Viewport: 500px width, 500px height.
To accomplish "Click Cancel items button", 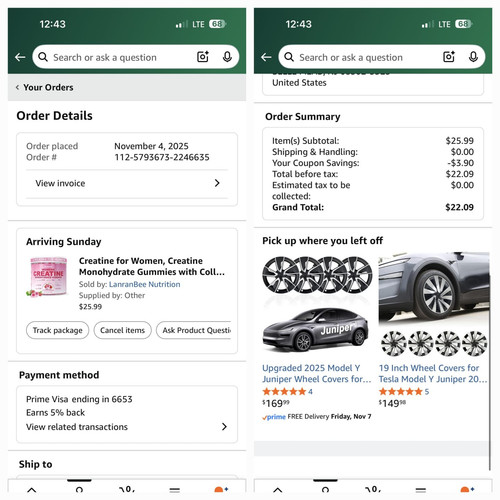I will 122,330.
